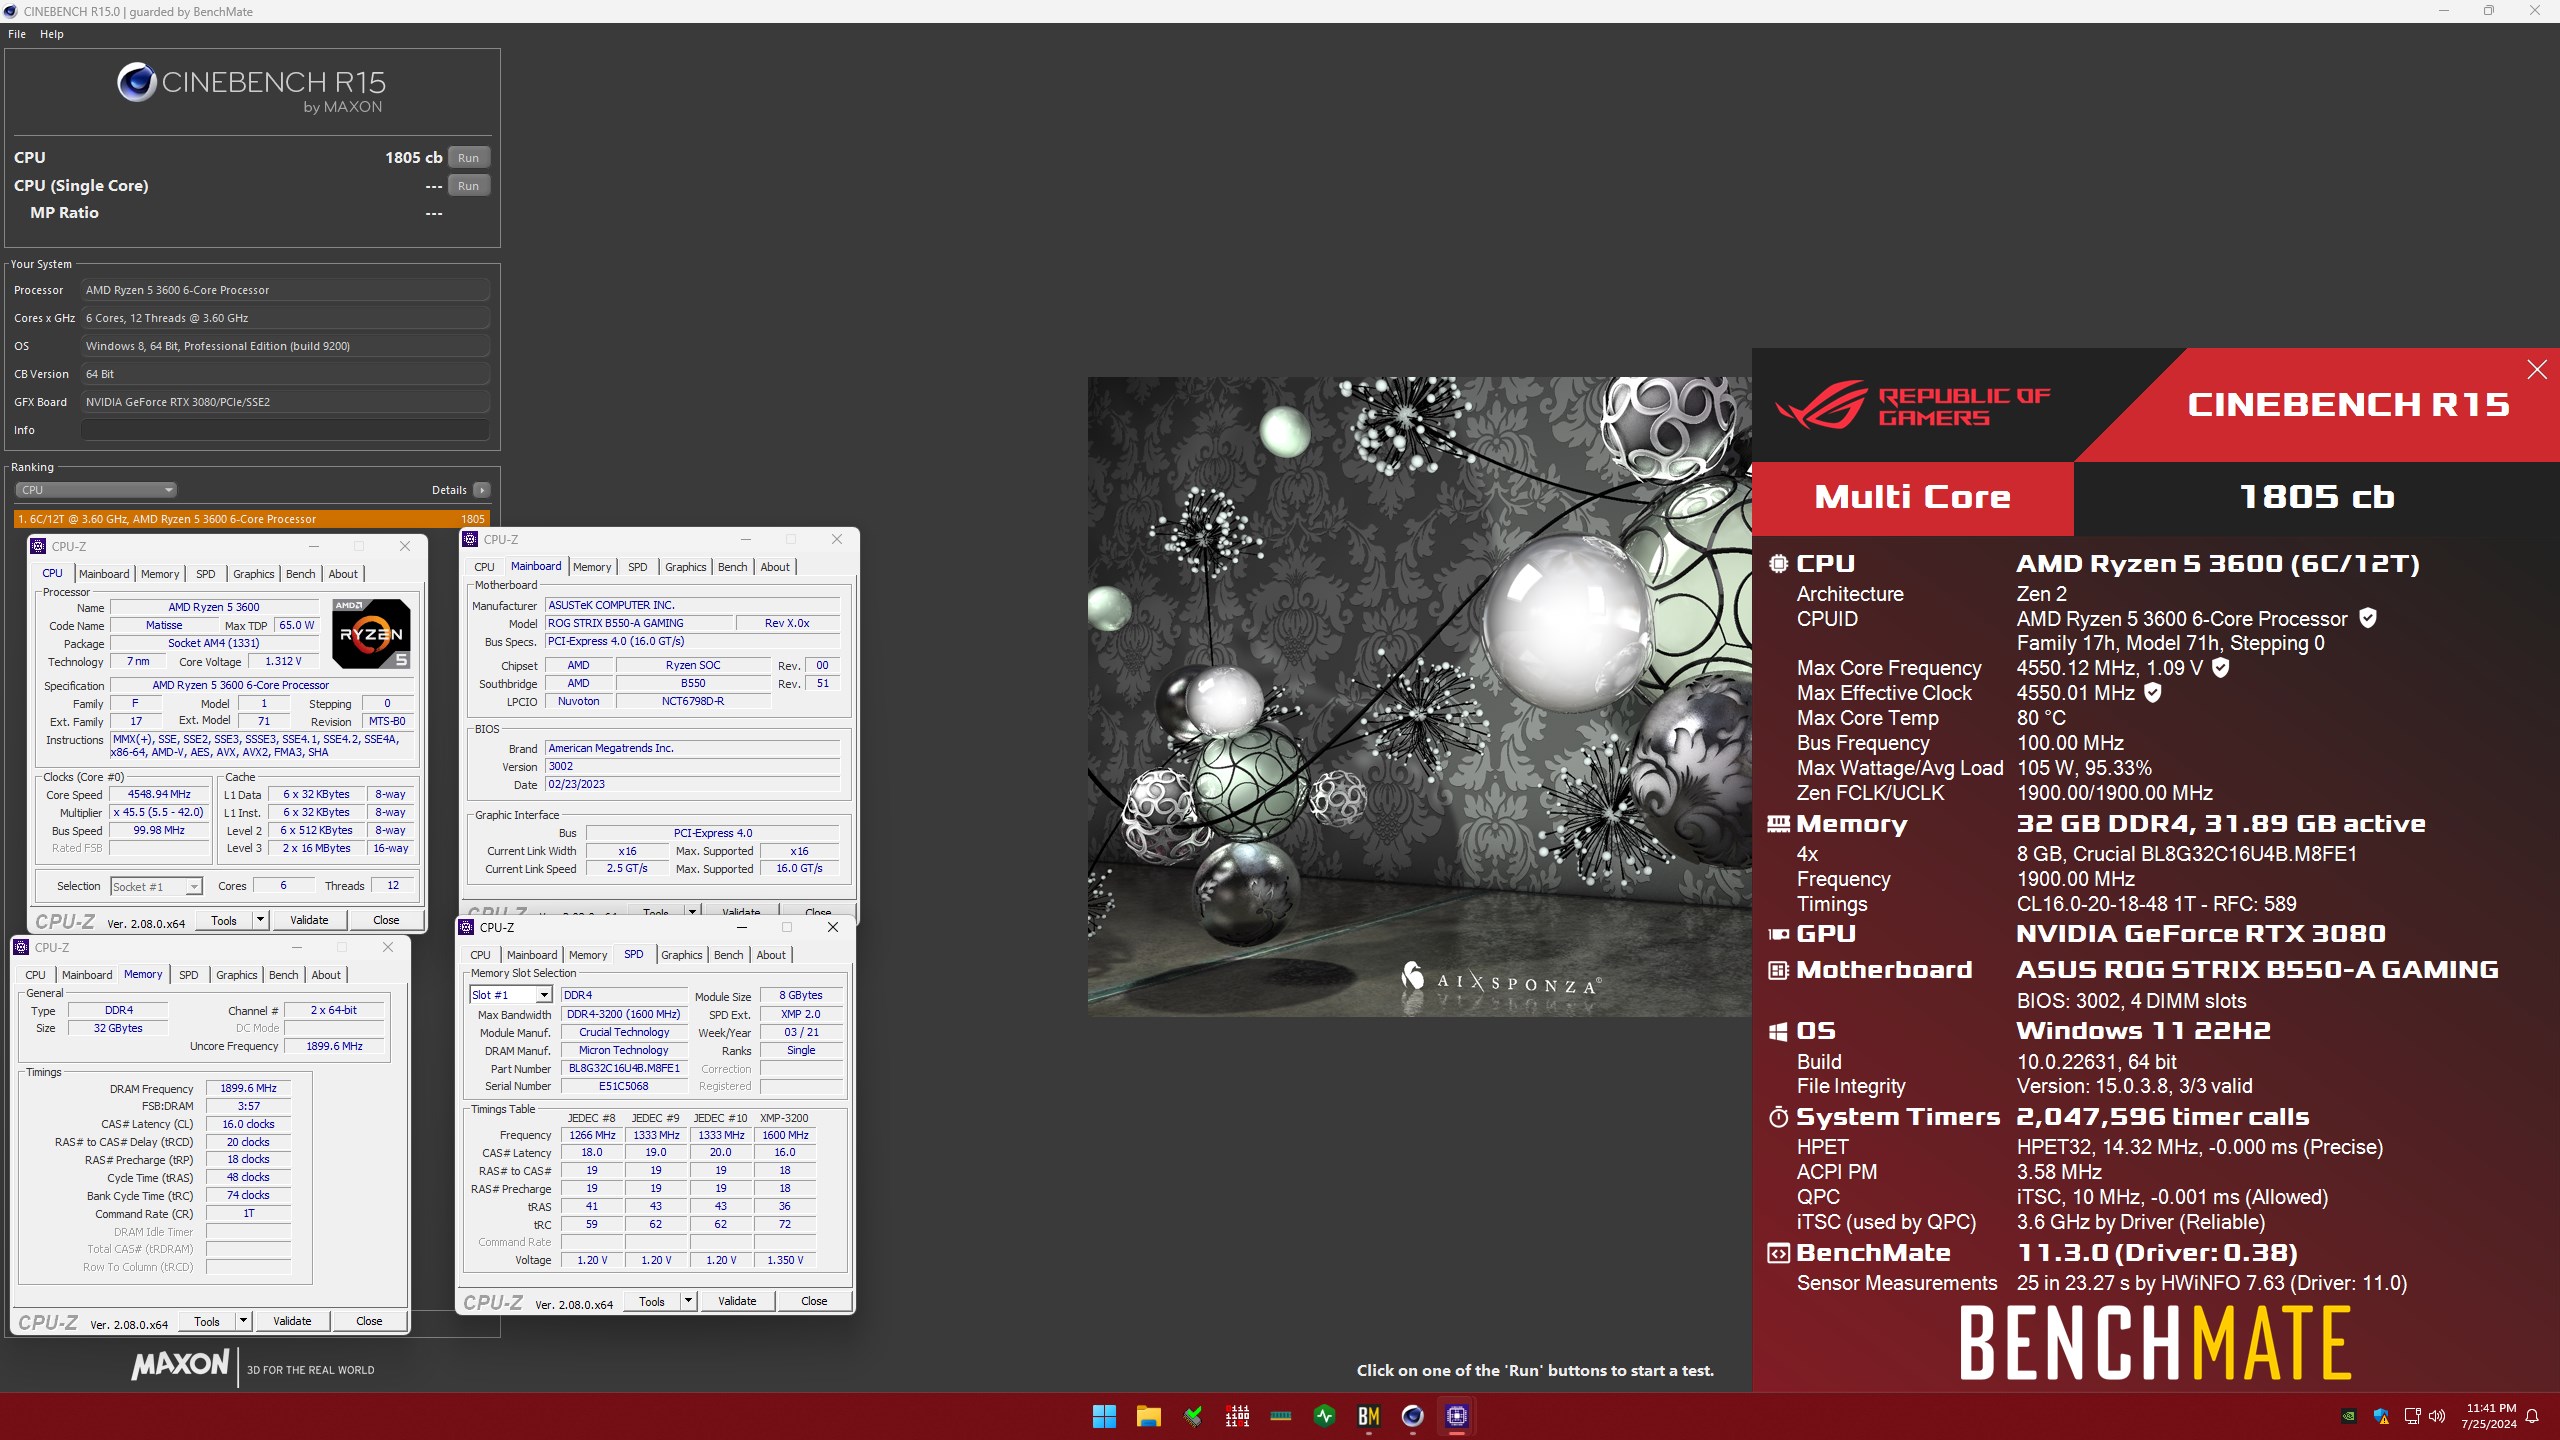The image size is (2560, 1440).
Task: Click BIOS Version value 3002
Action: (692, 766)
